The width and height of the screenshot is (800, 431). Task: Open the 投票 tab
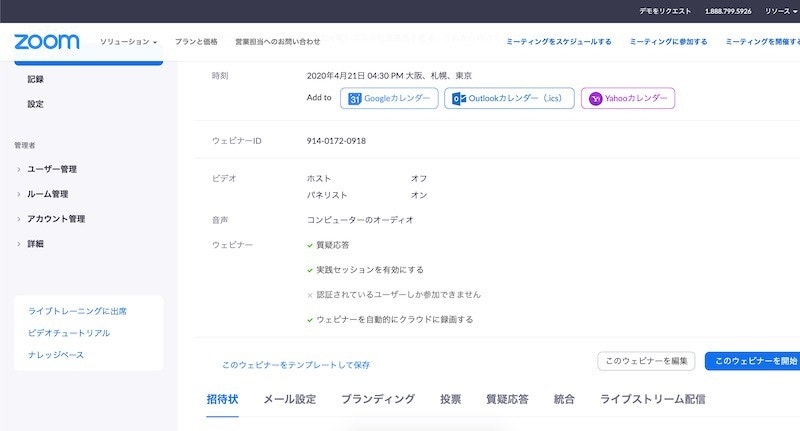[450, 399]
